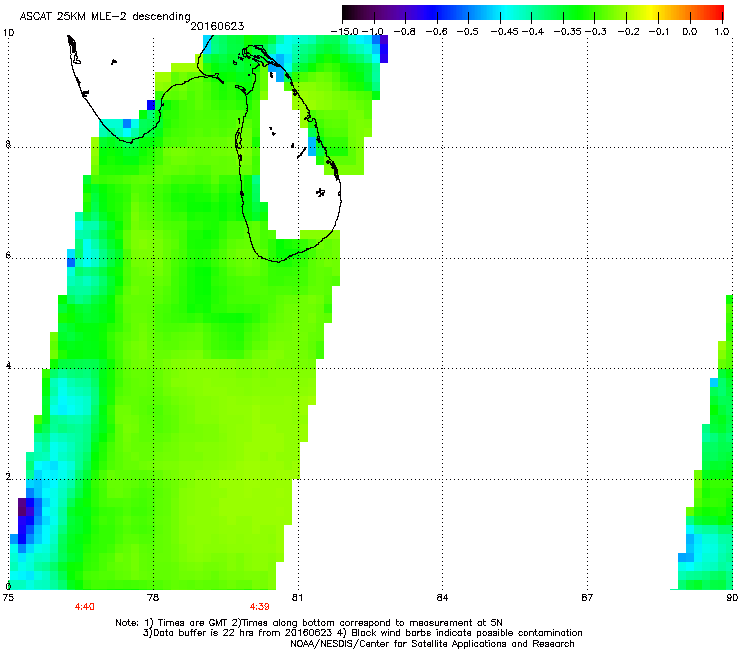This screenshot has height=650, width=740.
Task: Click latitude axis label 6
Action: tap(8, 255)
